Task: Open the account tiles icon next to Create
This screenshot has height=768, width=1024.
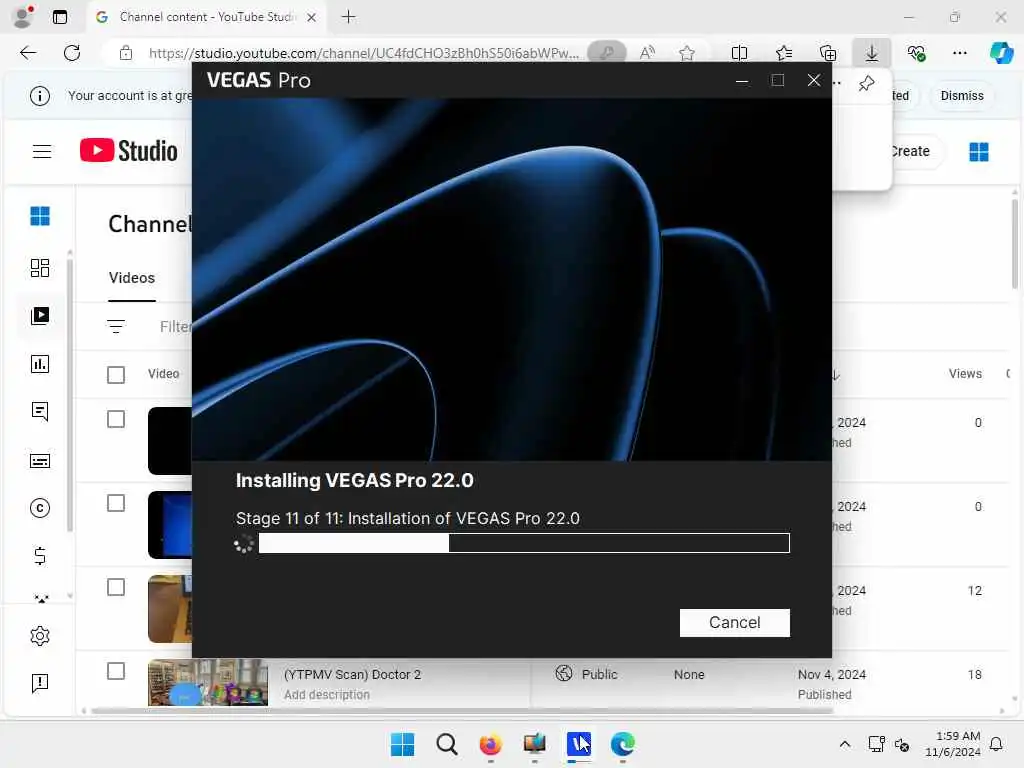Action: tap(978, 152)
